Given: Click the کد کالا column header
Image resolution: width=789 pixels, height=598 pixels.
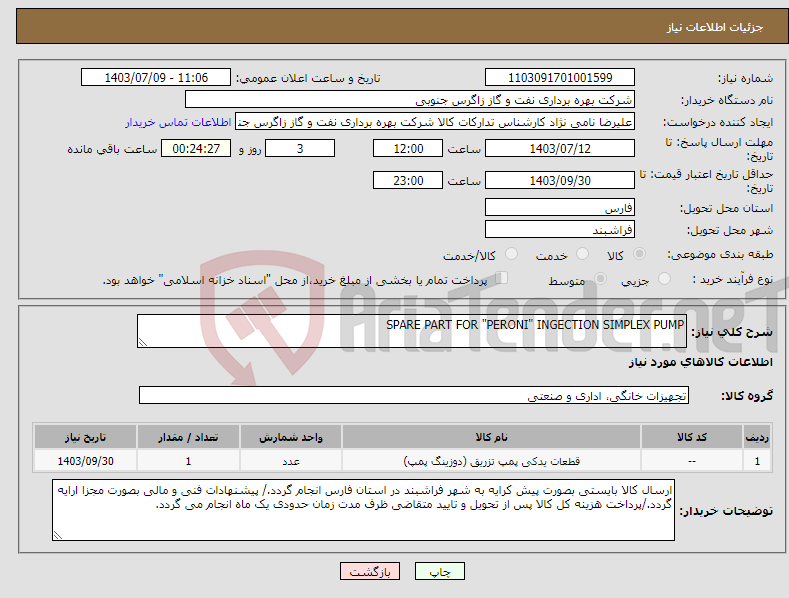Looking at the screenshot, I should click(x=692, y=437).
